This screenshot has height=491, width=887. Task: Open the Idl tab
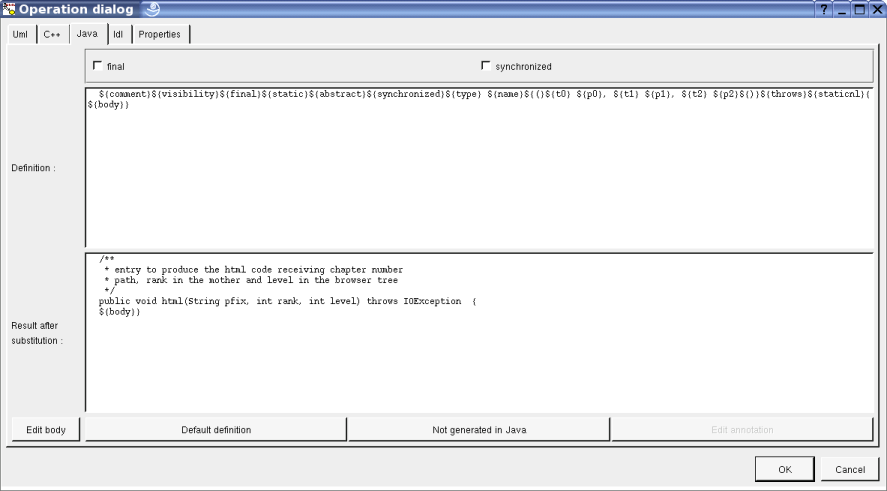(118, 35)
